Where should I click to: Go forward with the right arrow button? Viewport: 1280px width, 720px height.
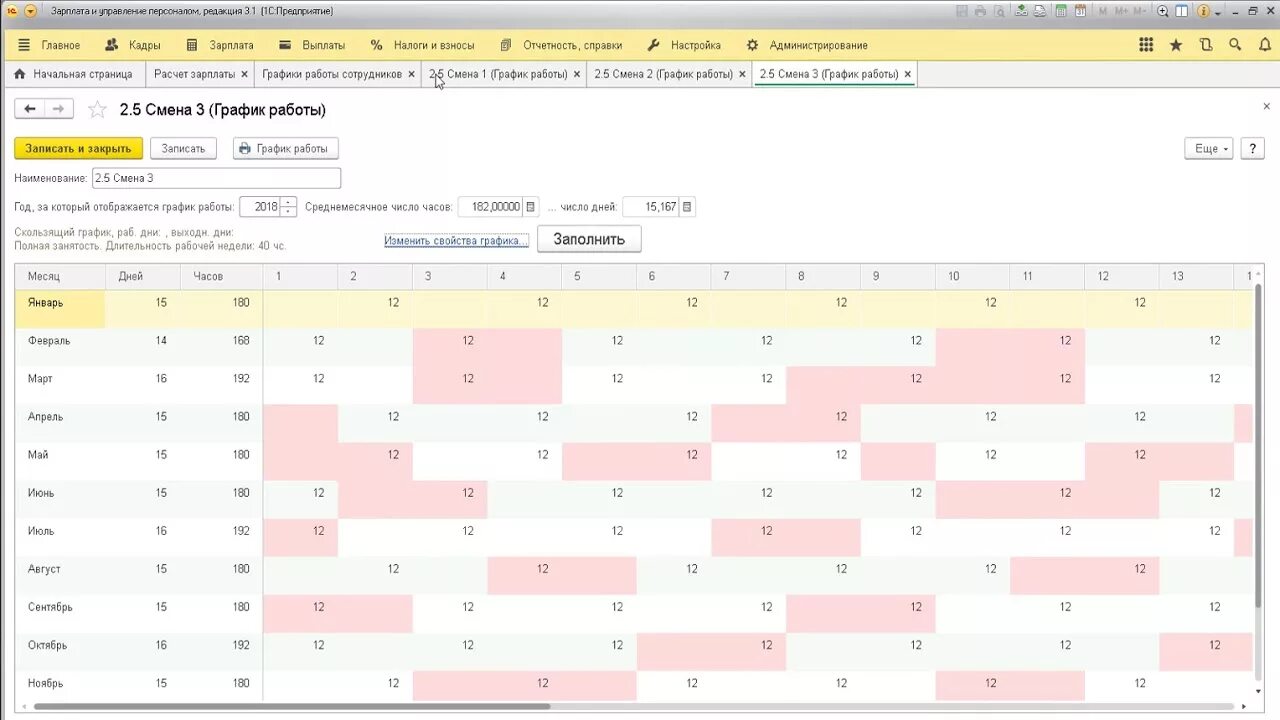click(58, 109)
